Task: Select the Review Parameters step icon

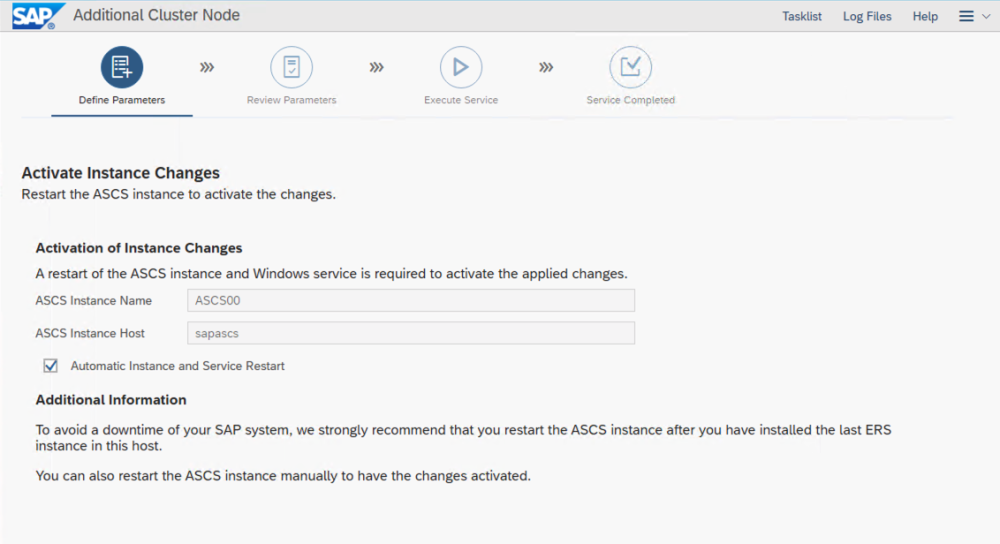Action: tap(291, 67)
